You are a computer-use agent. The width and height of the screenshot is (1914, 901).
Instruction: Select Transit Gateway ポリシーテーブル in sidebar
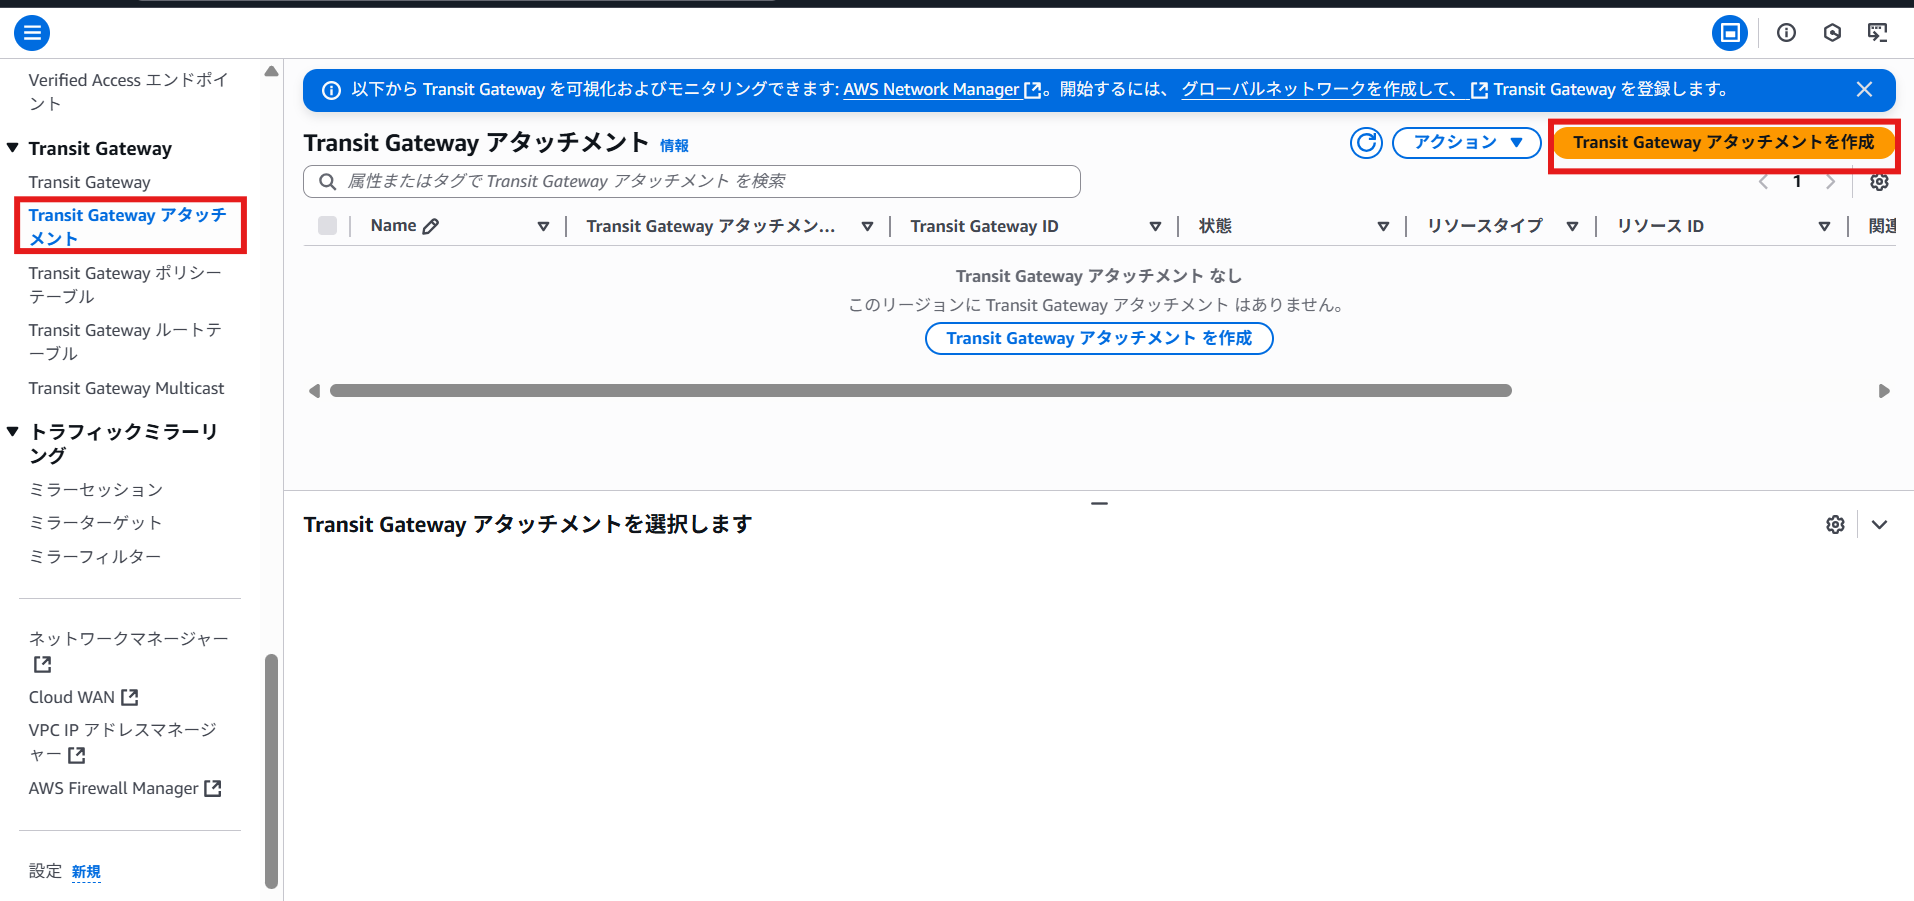(x=125, y=284)
